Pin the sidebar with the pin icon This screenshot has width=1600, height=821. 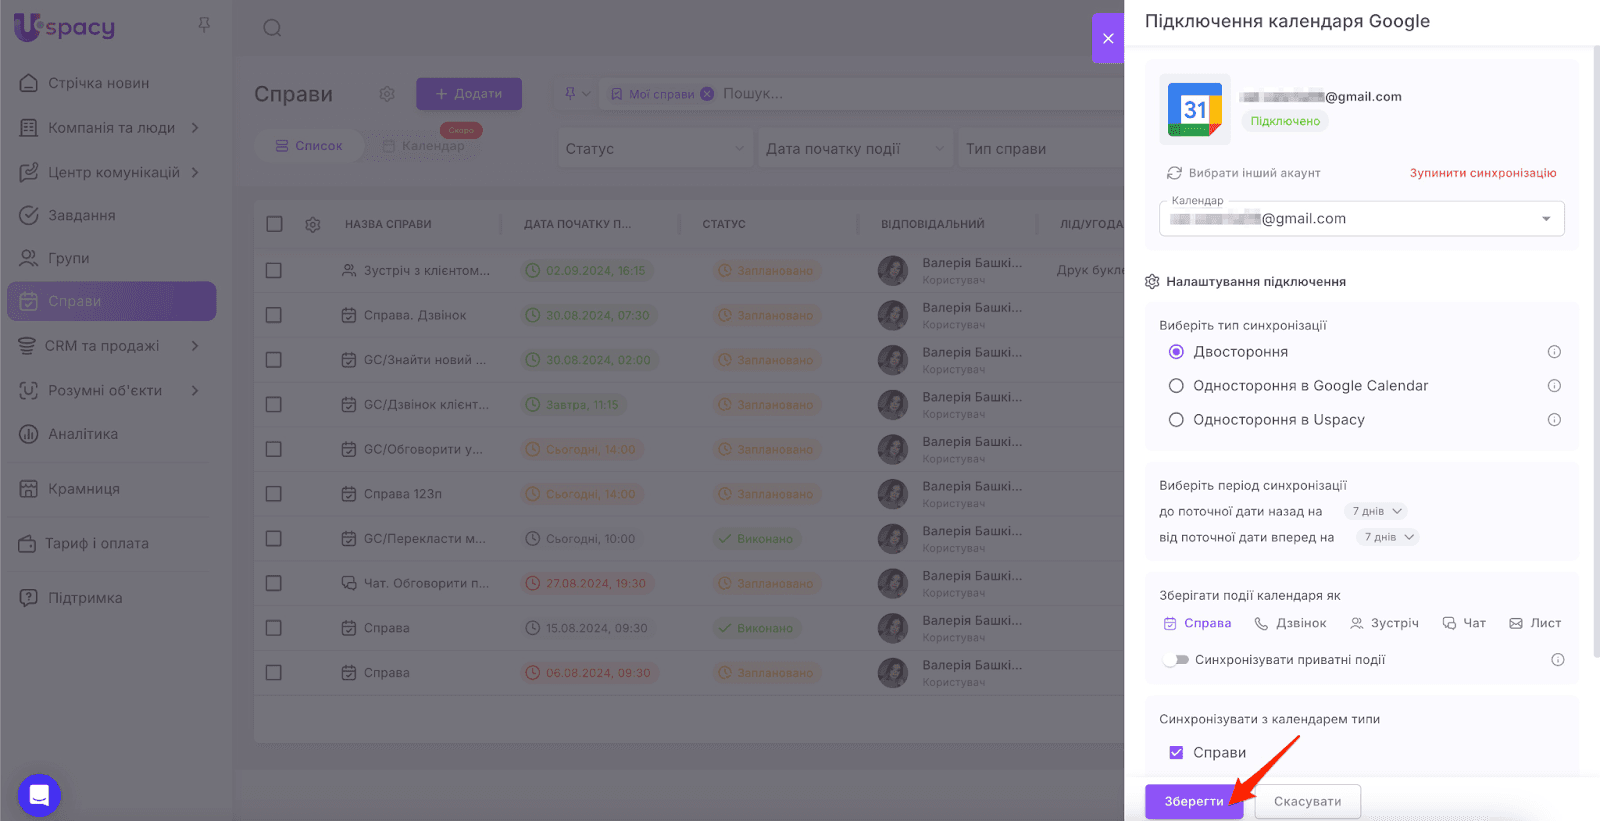pyautogui.click(x=204, y=24)
